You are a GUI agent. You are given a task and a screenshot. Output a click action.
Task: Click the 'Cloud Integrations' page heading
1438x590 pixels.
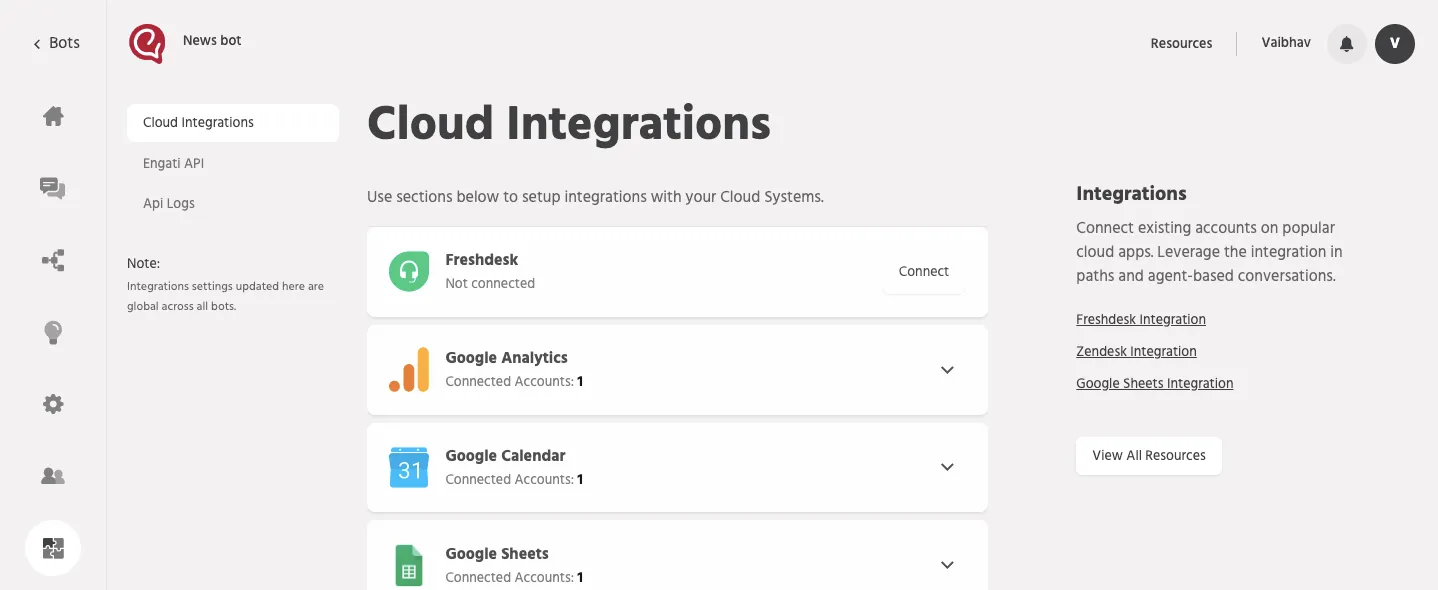pyautogui.click(x=569, y=123)
